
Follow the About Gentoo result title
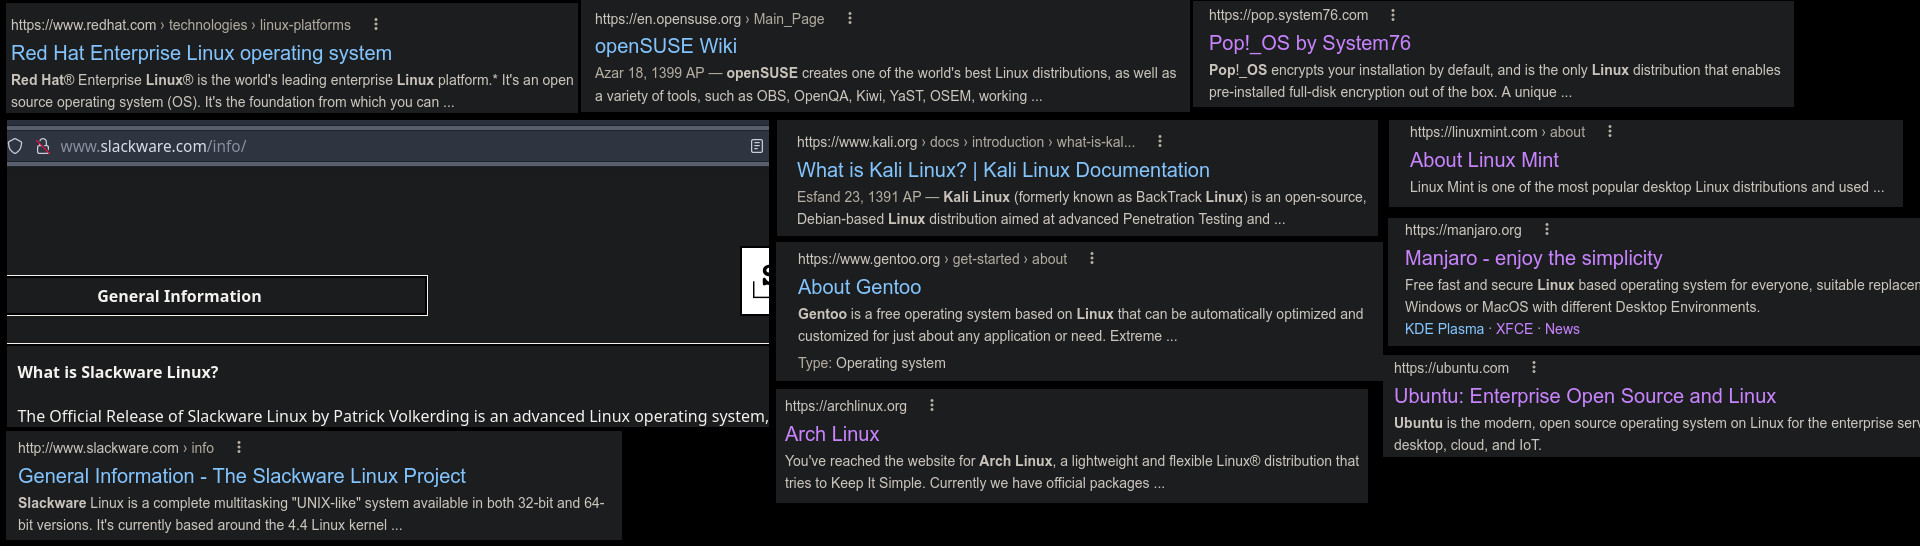[x=859, y=287]
